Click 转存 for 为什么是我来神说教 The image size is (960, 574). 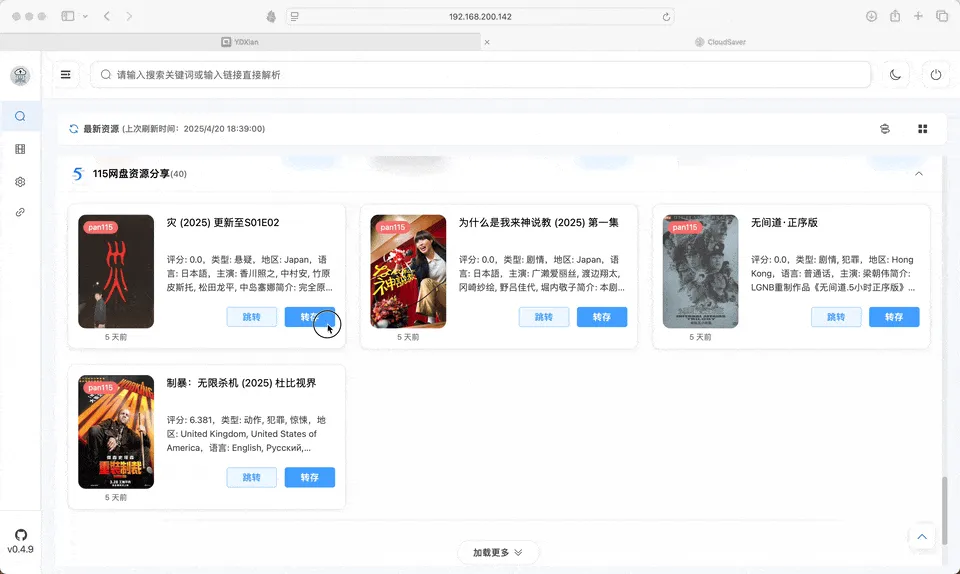pos(602,317)
